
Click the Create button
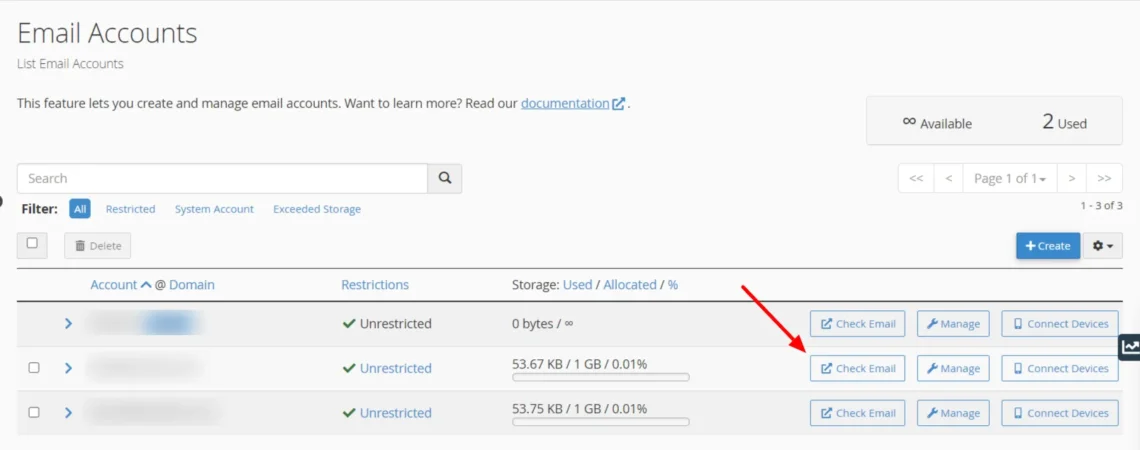1047,246
